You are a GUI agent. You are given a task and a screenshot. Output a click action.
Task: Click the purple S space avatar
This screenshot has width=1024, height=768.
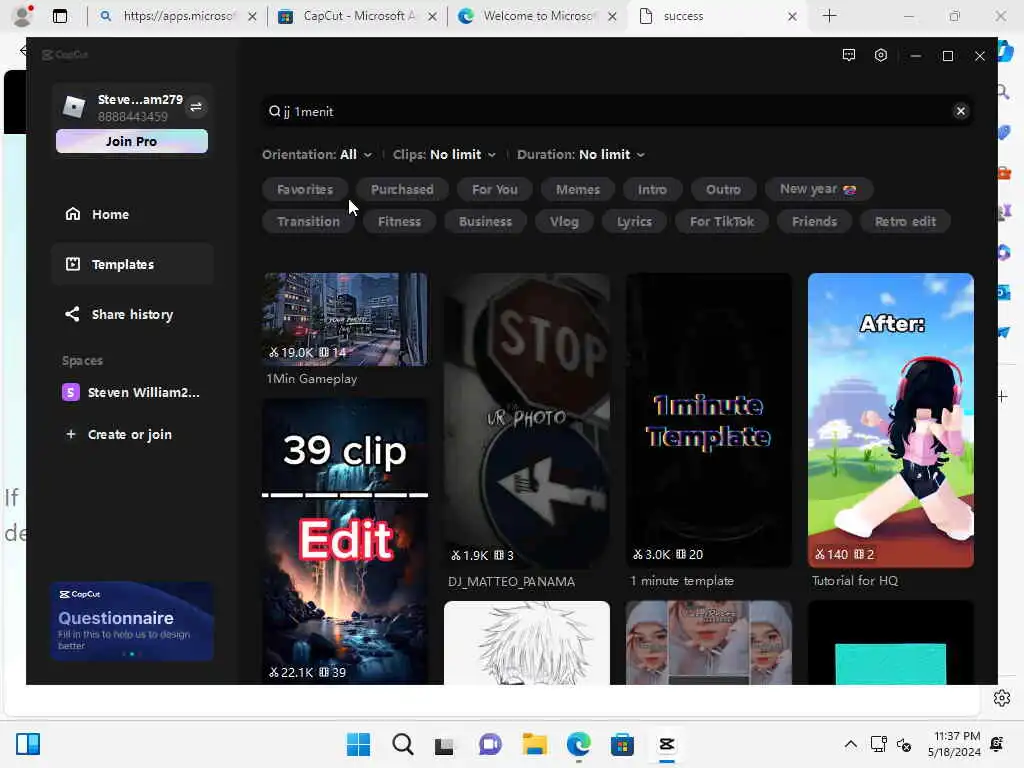pyautogui.click(x=71, y=392)
